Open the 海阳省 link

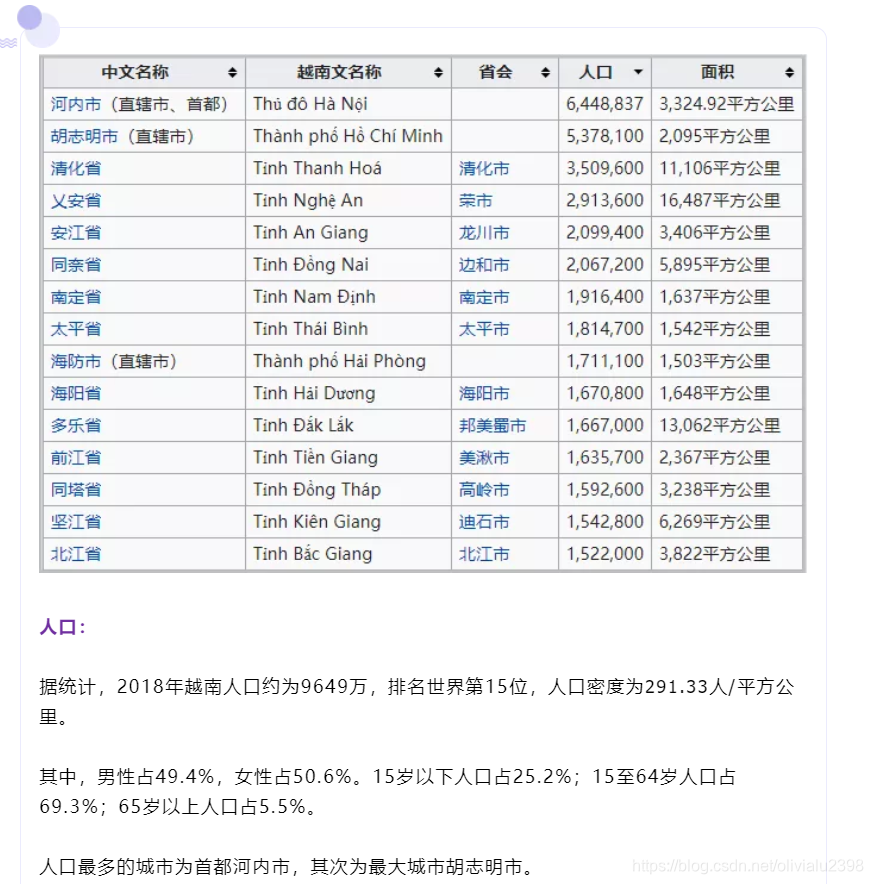[76, 394]
